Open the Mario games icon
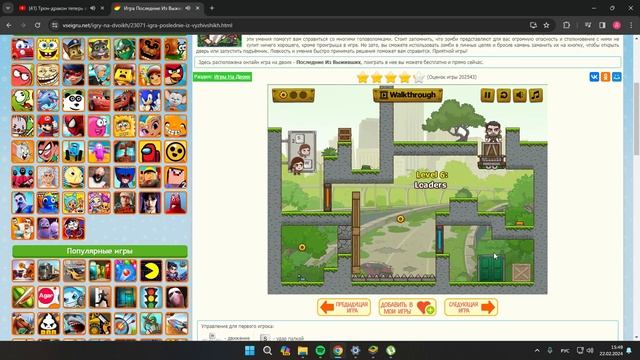This screenshot has height=360, width=640. click(48, 126)
